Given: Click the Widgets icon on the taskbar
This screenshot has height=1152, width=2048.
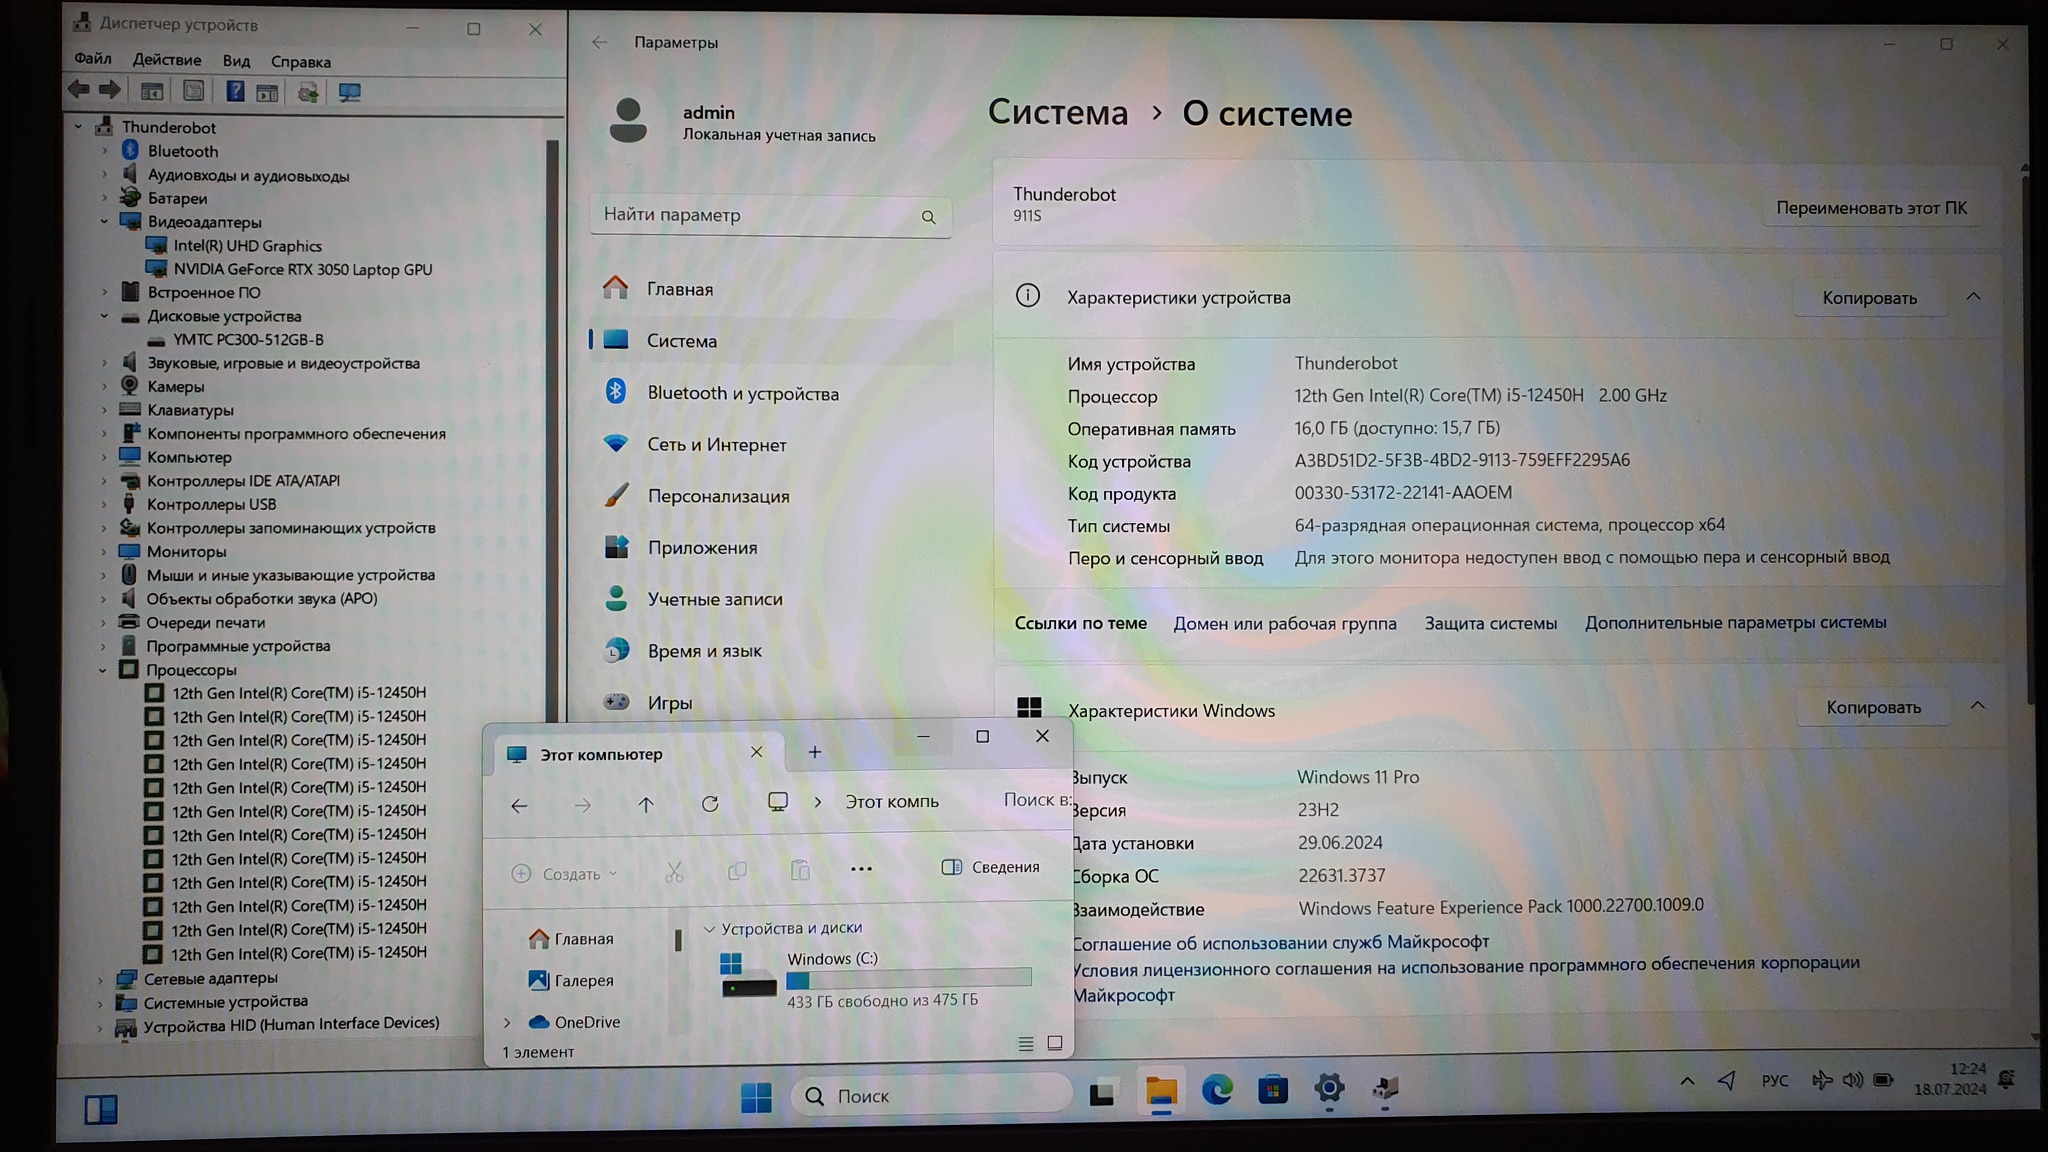Looking at the screenshot, I should tap(101, 1109).
